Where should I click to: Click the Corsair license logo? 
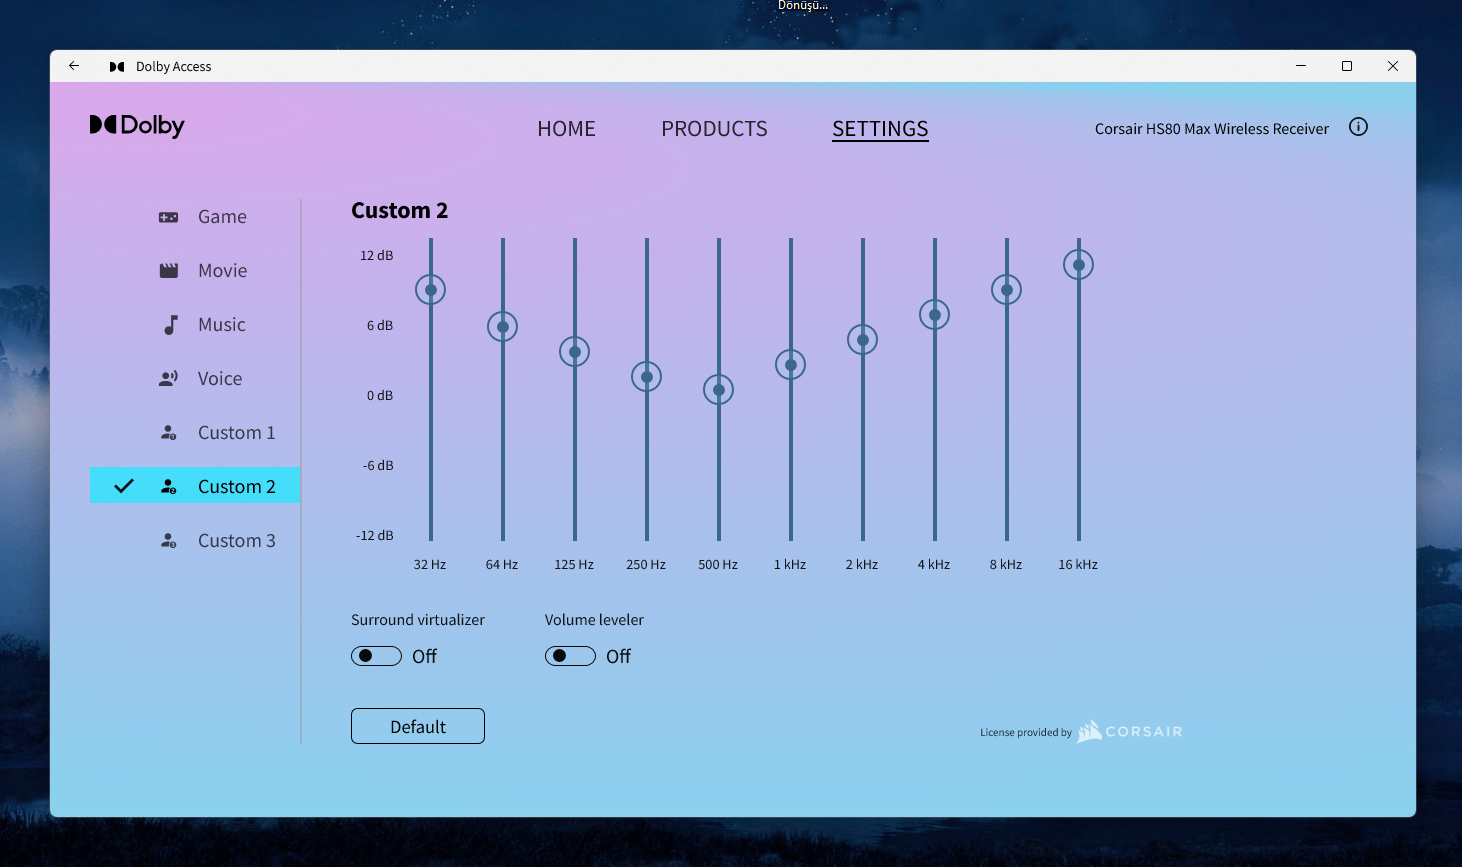tap(1130, 731)
